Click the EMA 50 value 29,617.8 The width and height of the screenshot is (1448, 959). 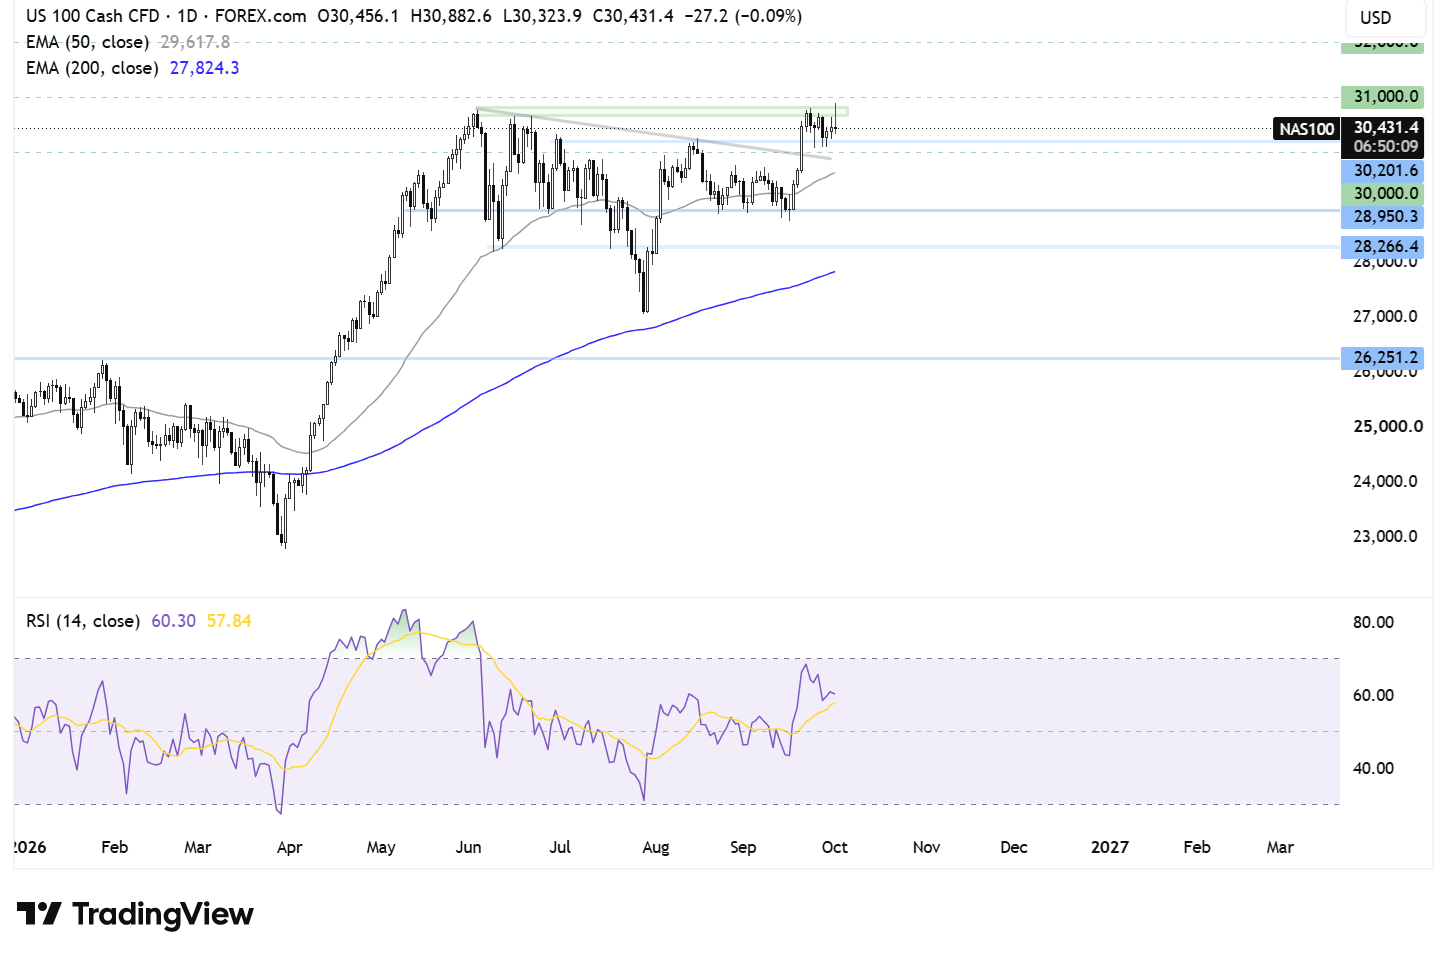pyautogui.click(x=195, y=42)
